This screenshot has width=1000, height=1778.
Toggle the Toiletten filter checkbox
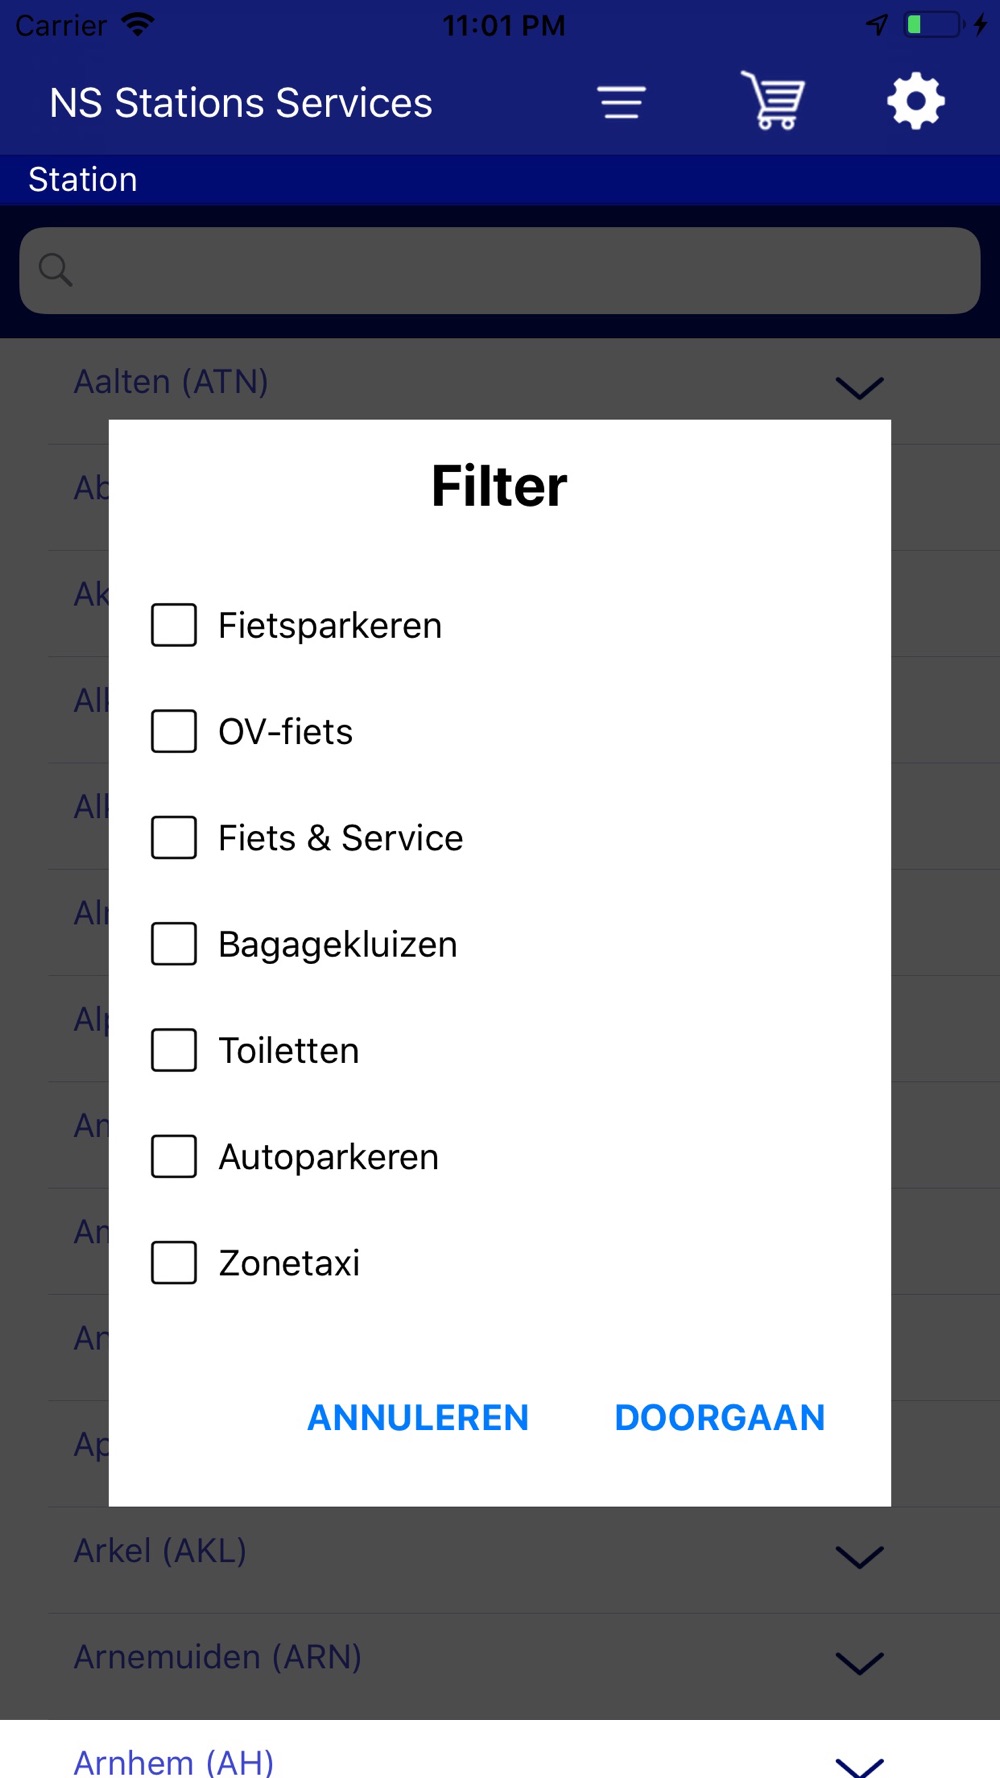click(174, 1050)
